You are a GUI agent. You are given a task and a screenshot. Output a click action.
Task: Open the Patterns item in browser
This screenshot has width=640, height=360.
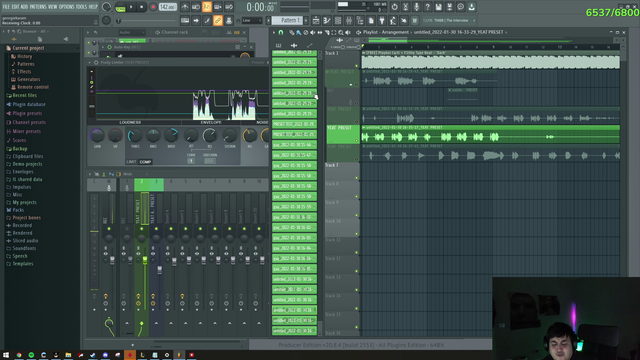[26, 64]
